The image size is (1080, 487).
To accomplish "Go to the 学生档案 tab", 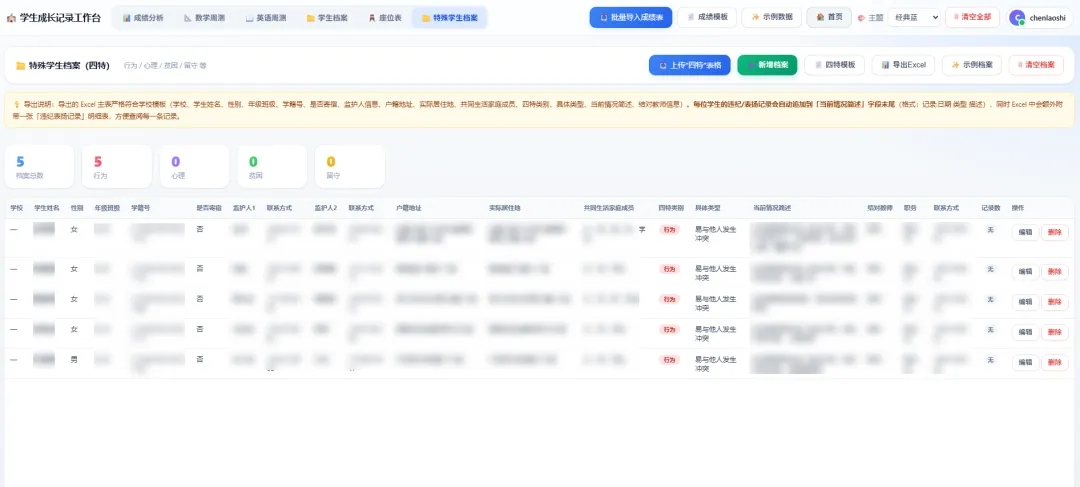I will tap(326, 18).
